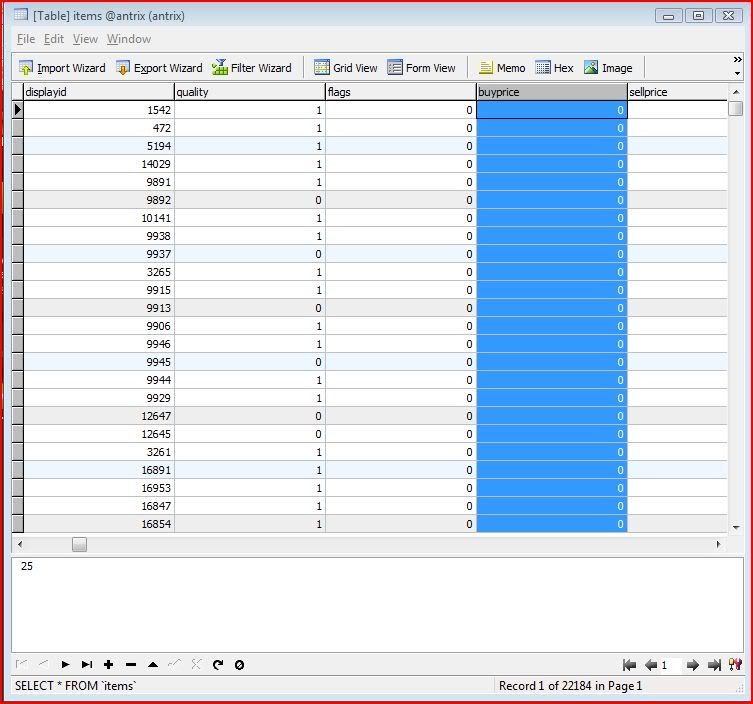Click the buyprice column header
This screenshot has height=704, width=753.
(x=552, y=92)
